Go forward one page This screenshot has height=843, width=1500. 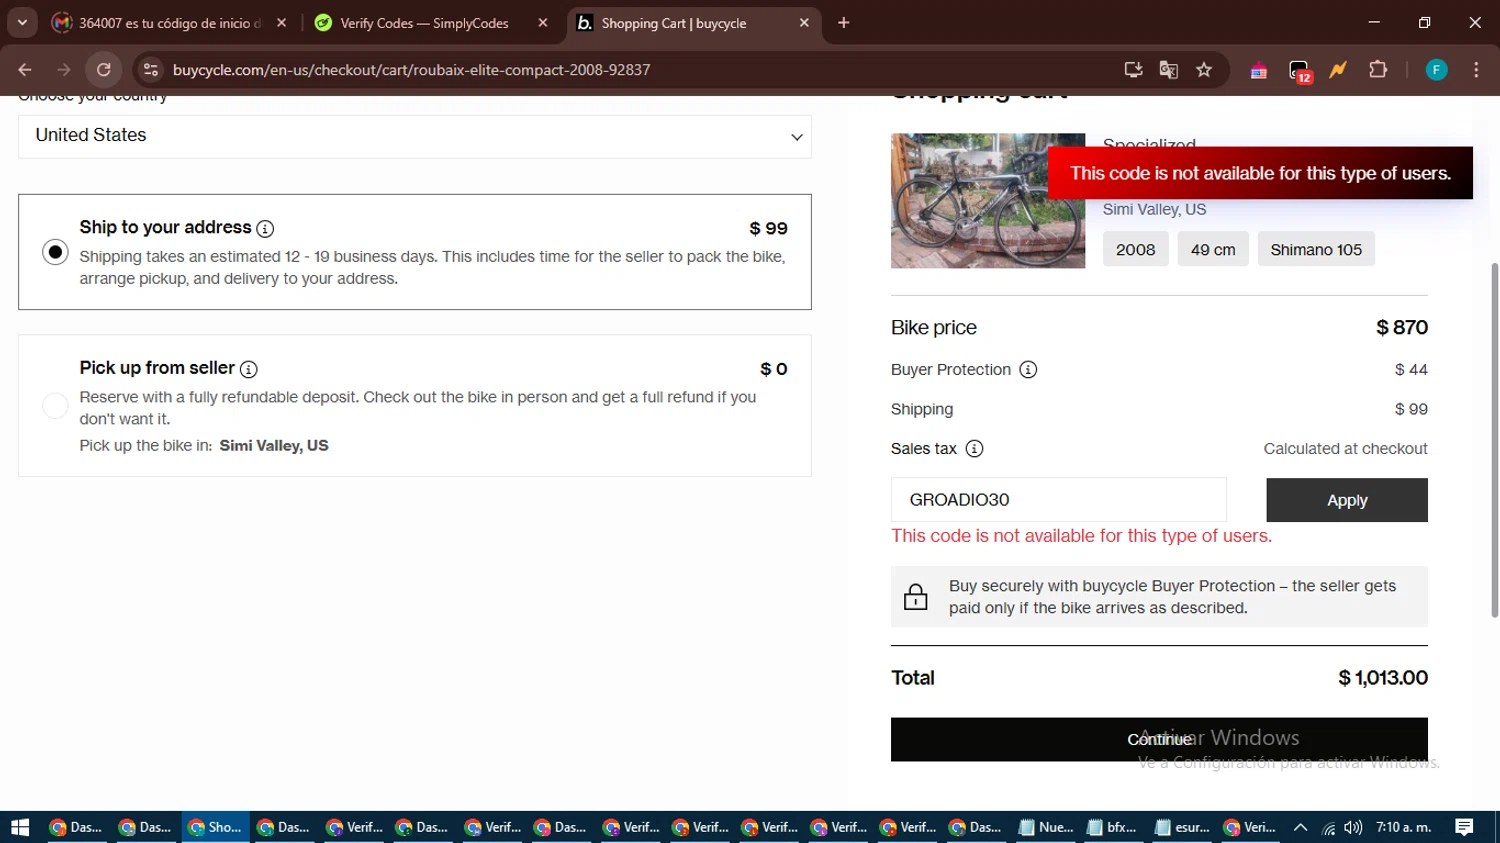(x=64, y=69)
